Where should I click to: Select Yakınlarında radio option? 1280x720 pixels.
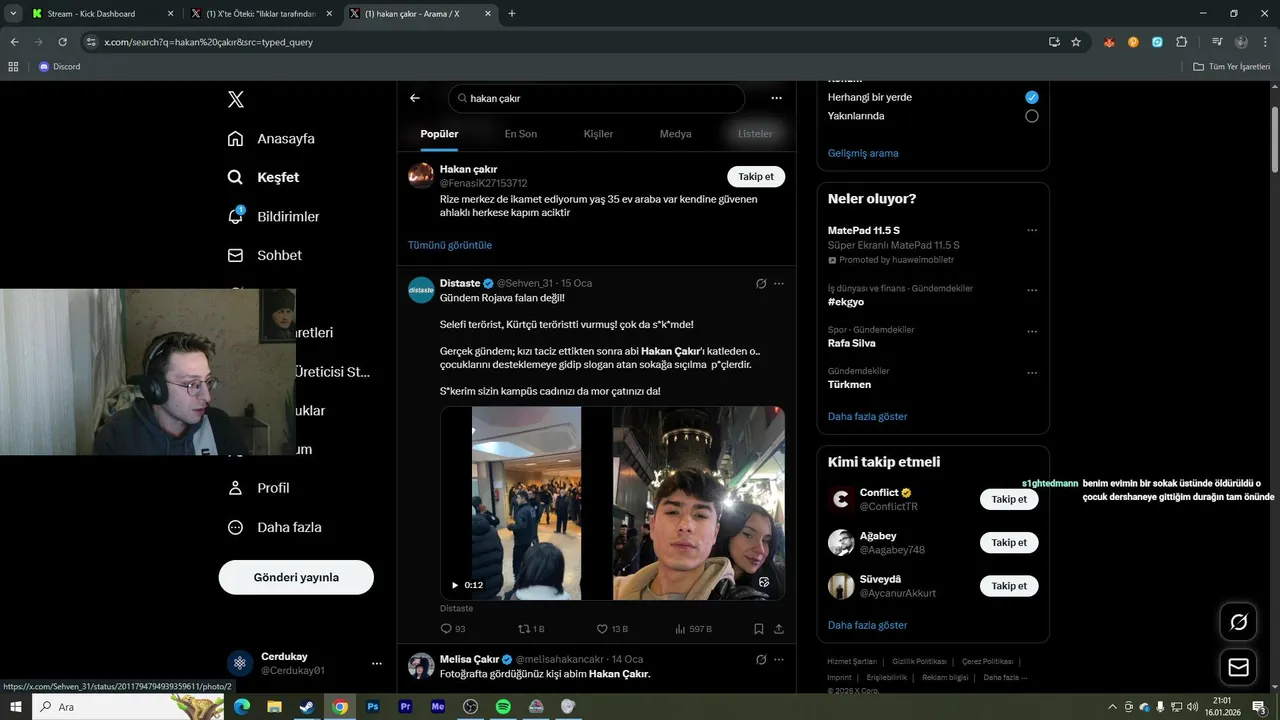pyautogui.click(x=1032, y=116)
